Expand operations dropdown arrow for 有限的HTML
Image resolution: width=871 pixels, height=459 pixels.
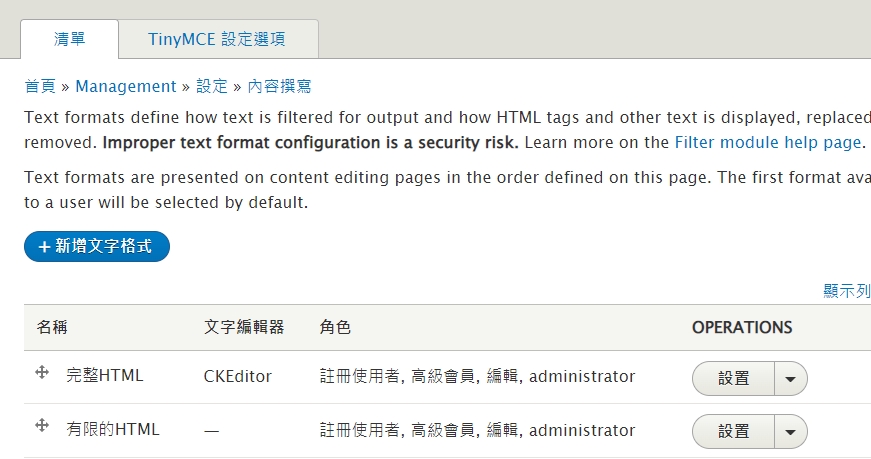click(791, 432)
